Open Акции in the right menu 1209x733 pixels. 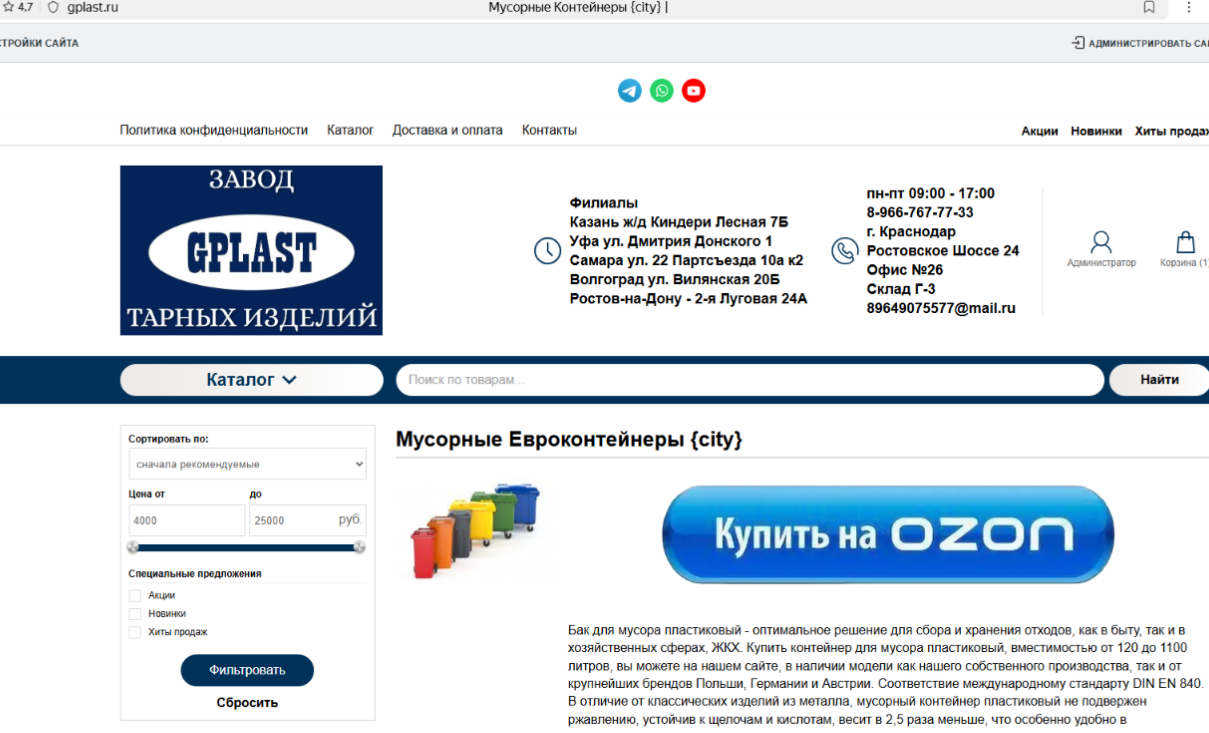pos(1039,131)
